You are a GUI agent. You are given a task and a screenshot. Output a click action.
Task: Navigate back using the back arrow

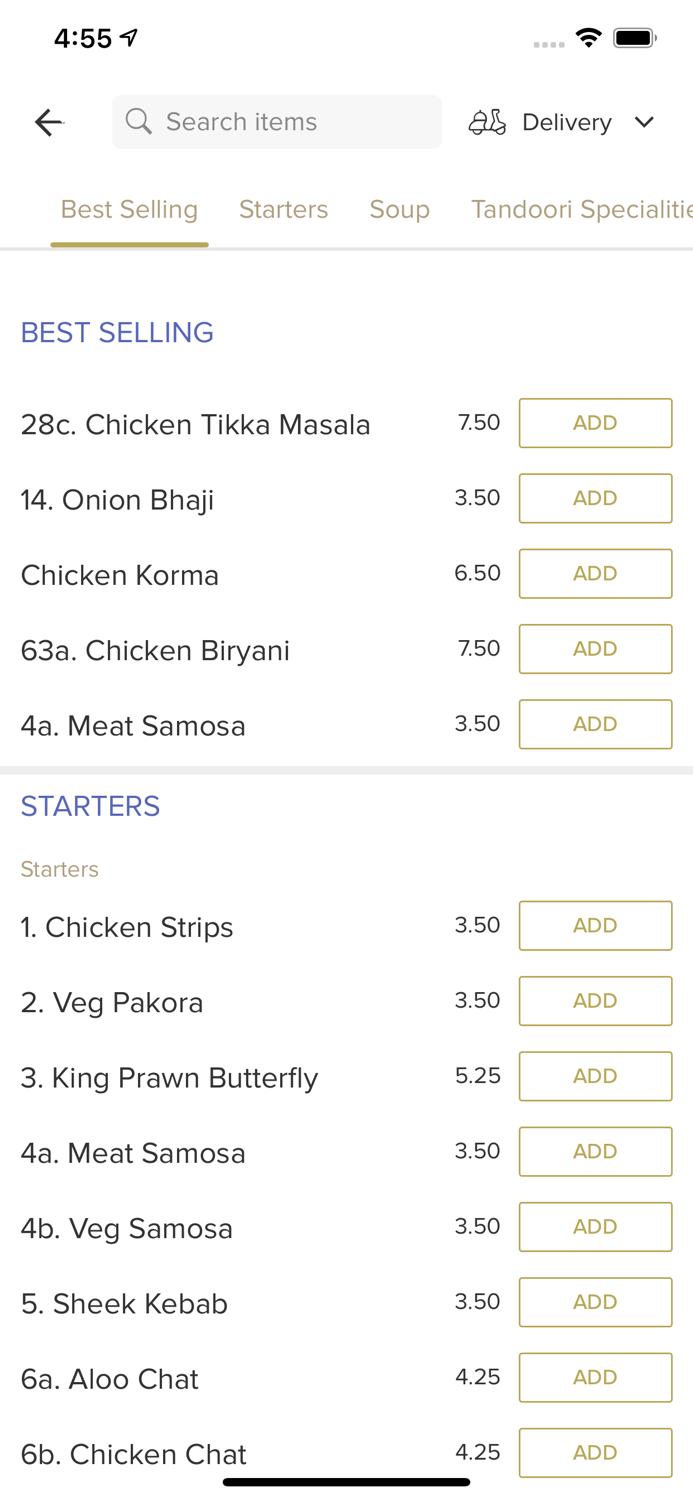[x=47, y=122]
